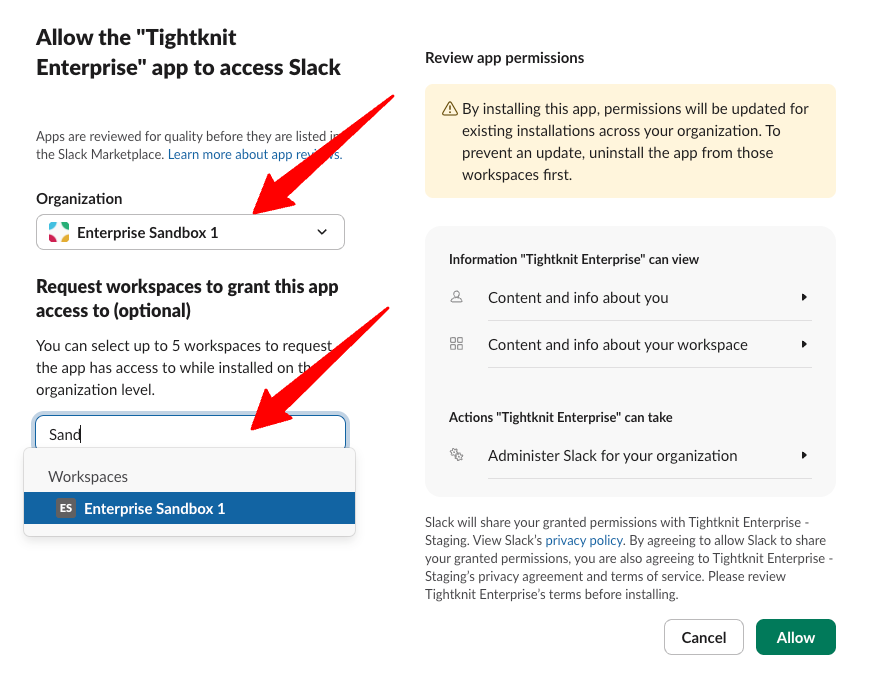Screen dimensions: 882x693
Task: Open the Learn more about app reviews link
Action: [x=255, y=155]
